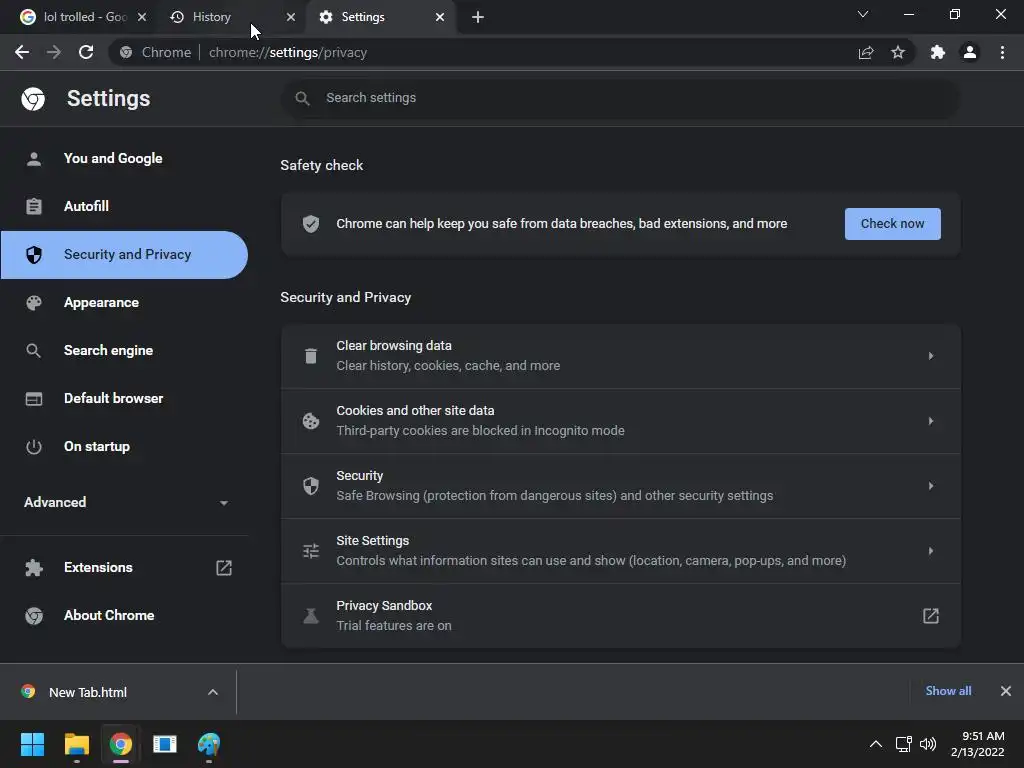
Task: Show hidden system tray icons
Action: [x=876, y=744]
